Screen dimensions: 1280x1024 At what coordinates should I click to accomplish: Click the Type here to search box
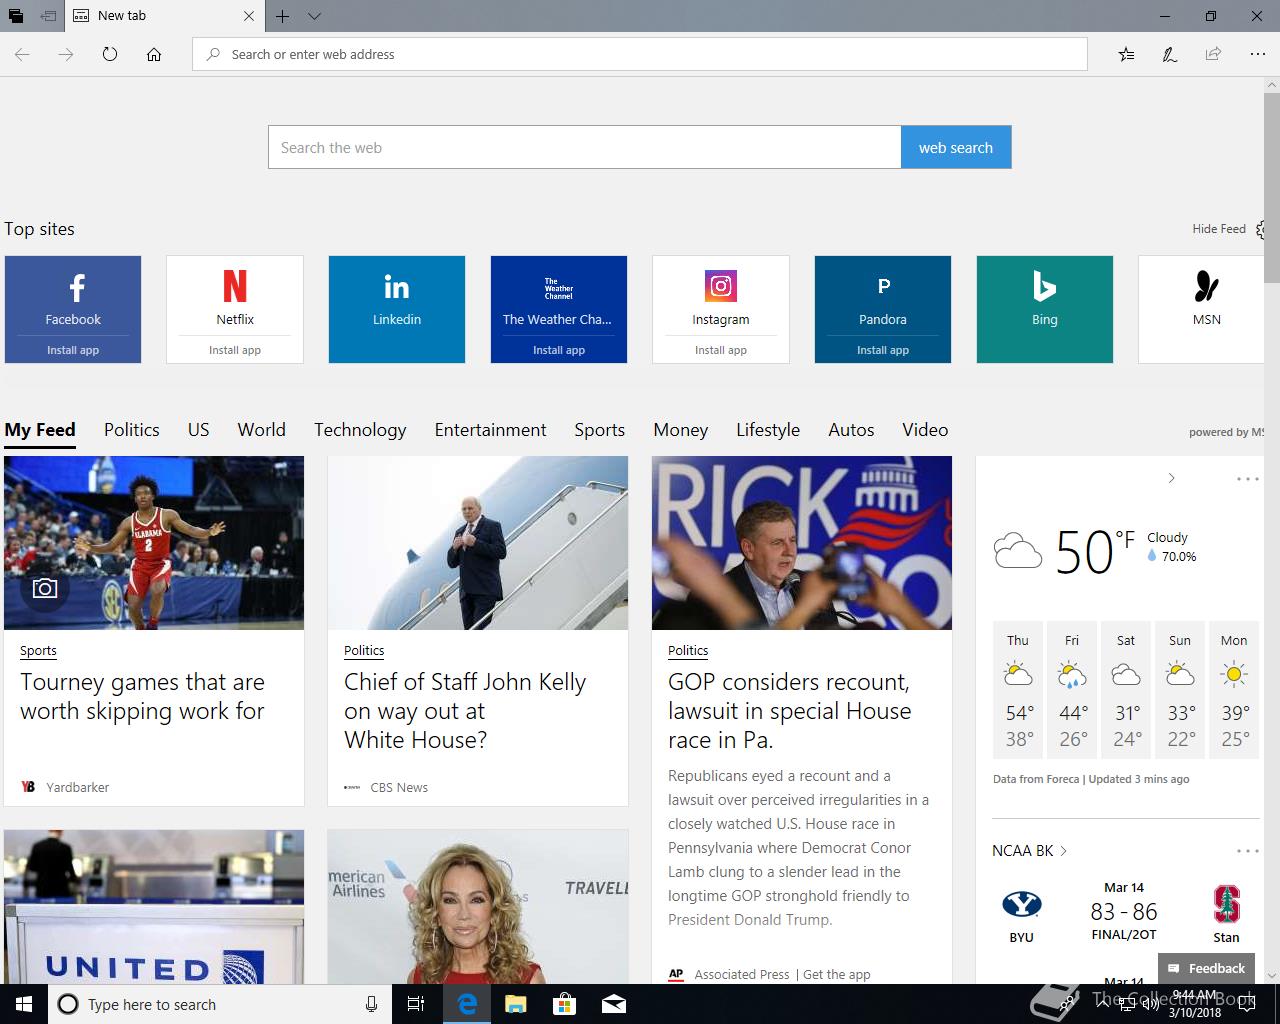(x=218, y=1004)
